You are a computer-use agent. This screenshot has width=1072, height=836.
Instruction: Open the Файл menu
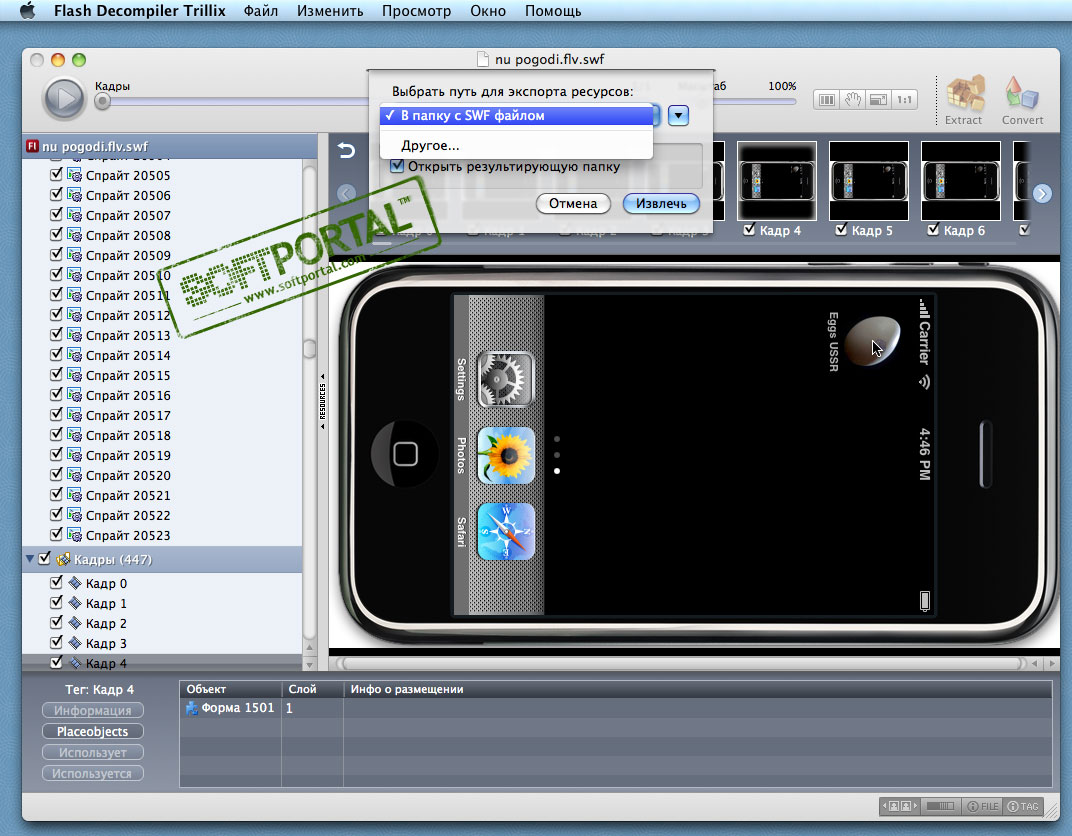tap(260, 11)
